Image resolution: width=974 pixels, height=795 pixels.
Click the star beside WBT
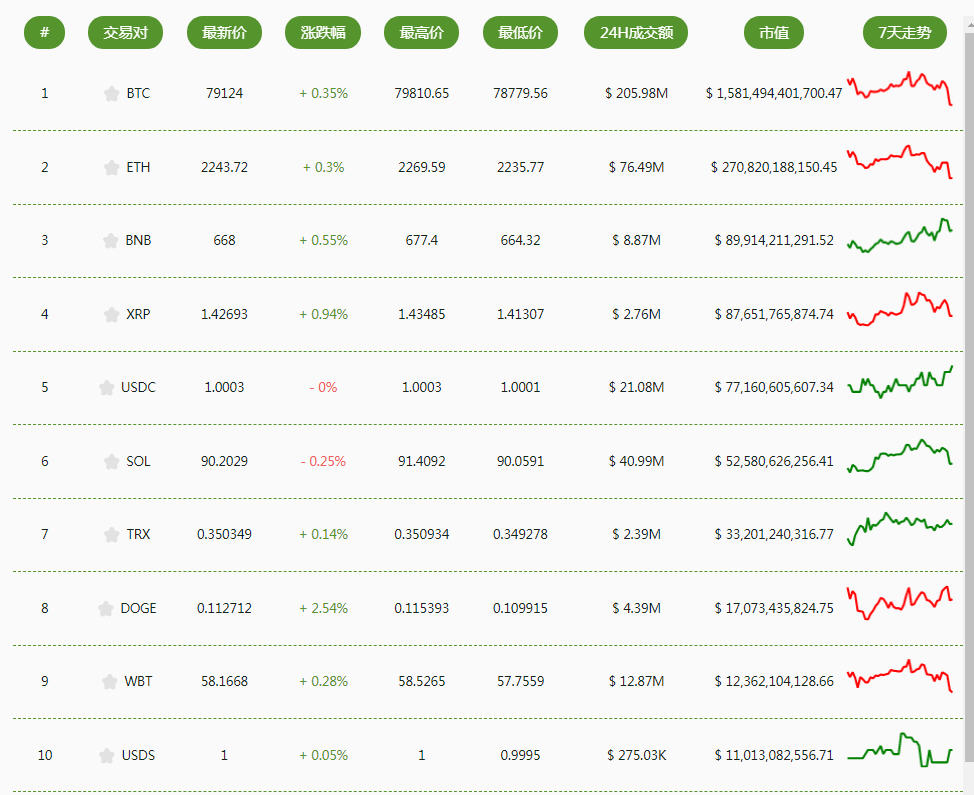[x=109, y=682]
